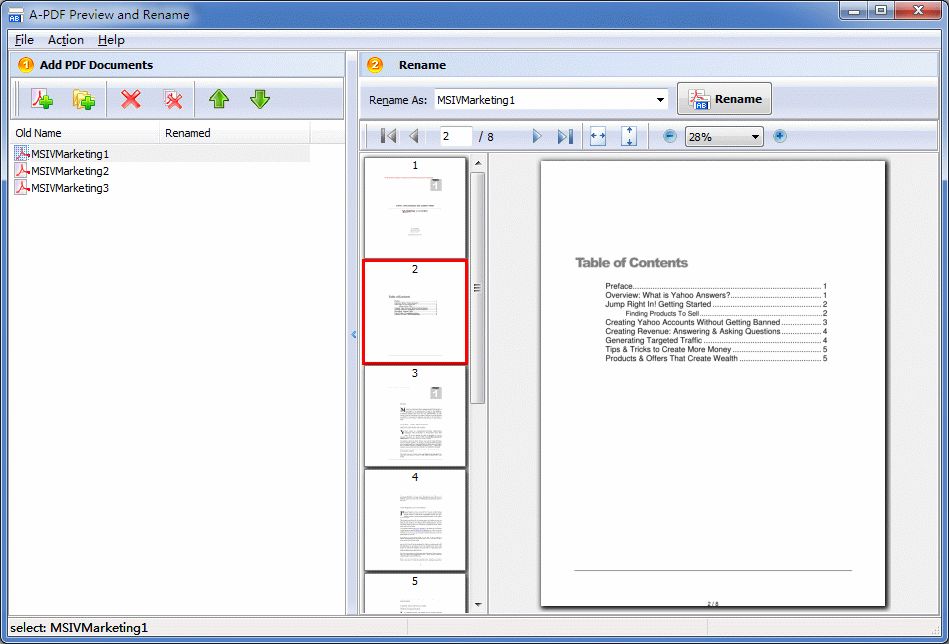Open the 28% zoom level dropdown
The image size is (949, 644).
coord(755,137)
